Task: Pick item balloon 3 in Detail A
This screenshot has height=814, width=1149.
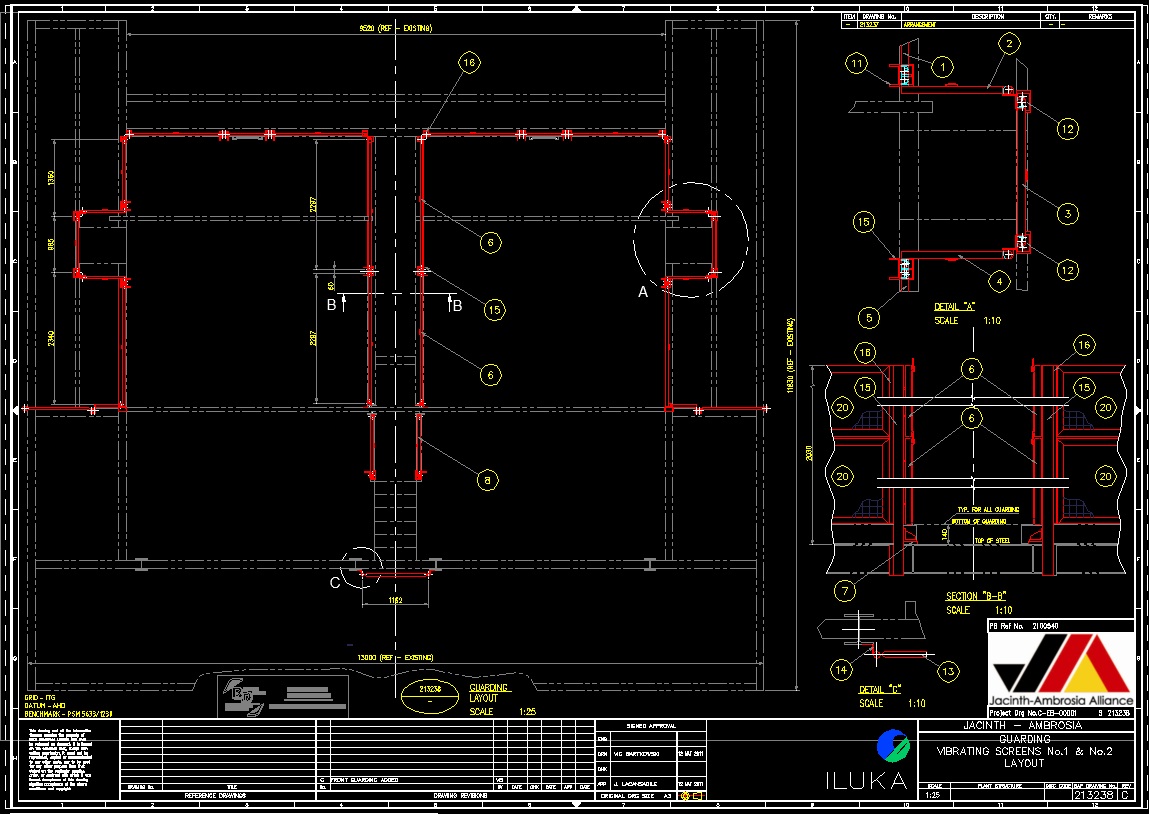Action: pyautogui.click(x=1067, y=212)
